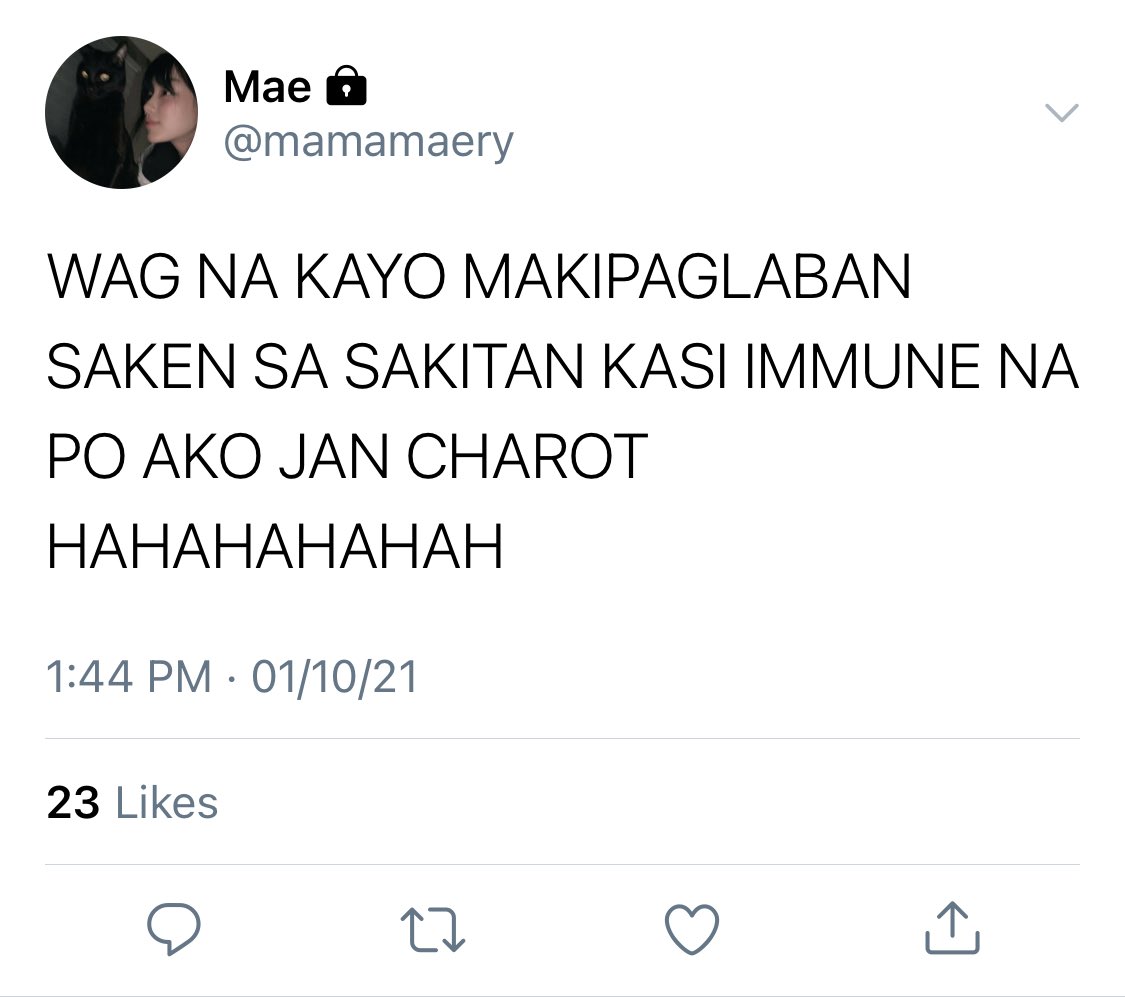Click the black cat in the avatar
Screen dimensions: 1125x997
[93, 115]
